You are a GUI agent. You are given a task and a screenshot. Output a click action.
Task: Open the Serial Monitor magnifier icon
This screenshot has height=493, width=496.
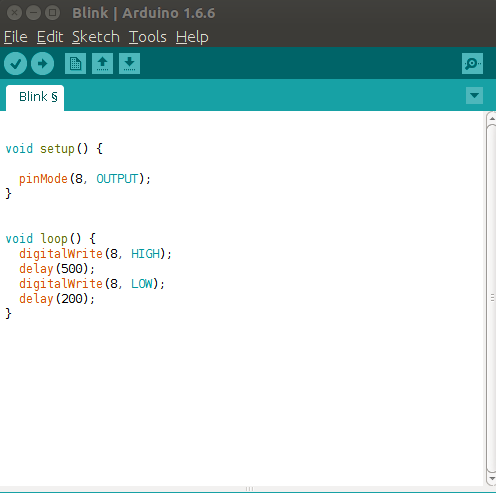pos(472,63)
